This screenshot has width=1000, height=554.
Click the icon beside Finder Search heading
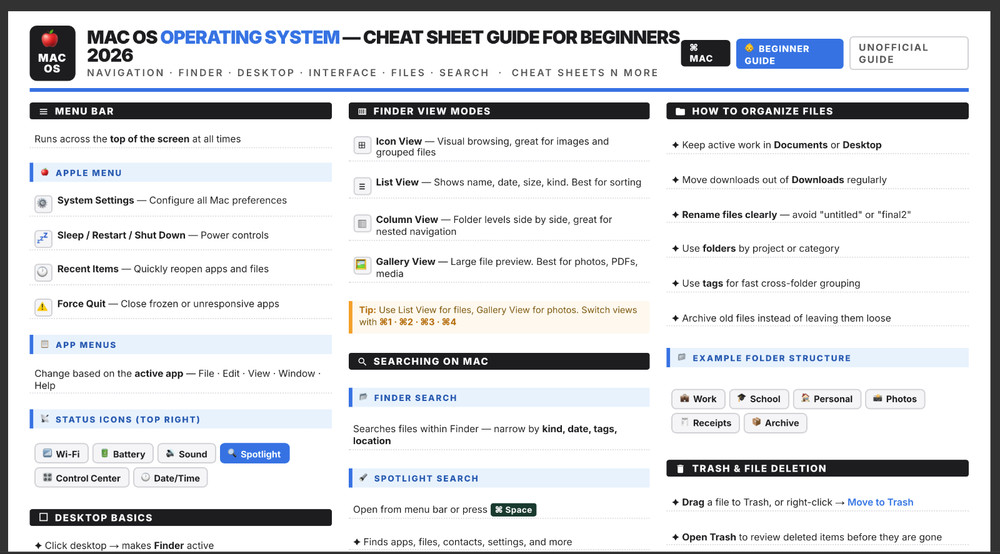364,397
